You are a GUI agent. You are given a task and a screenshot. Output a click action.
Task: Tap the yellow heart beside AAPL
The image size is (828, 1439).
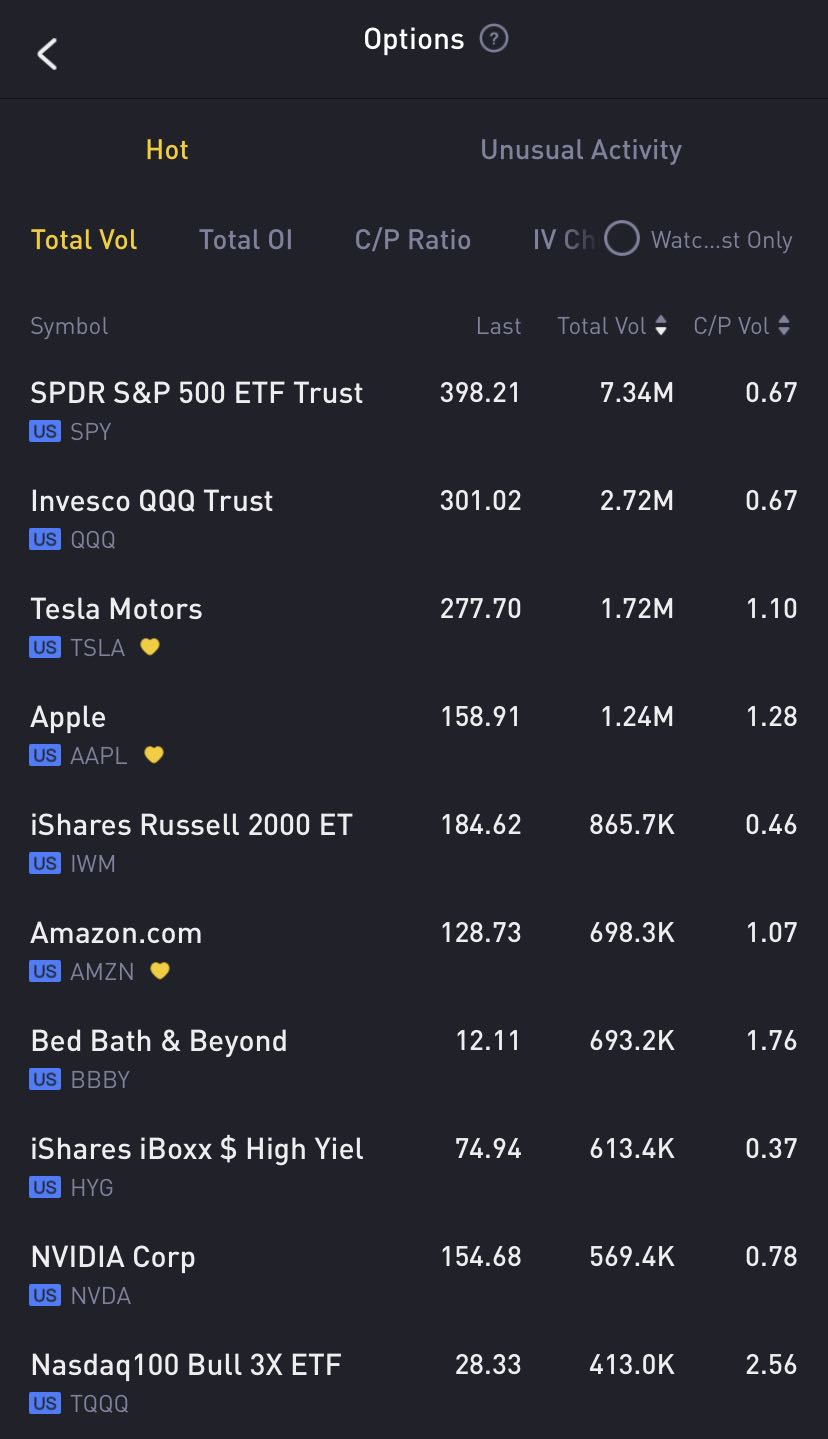tap(153, 755)
